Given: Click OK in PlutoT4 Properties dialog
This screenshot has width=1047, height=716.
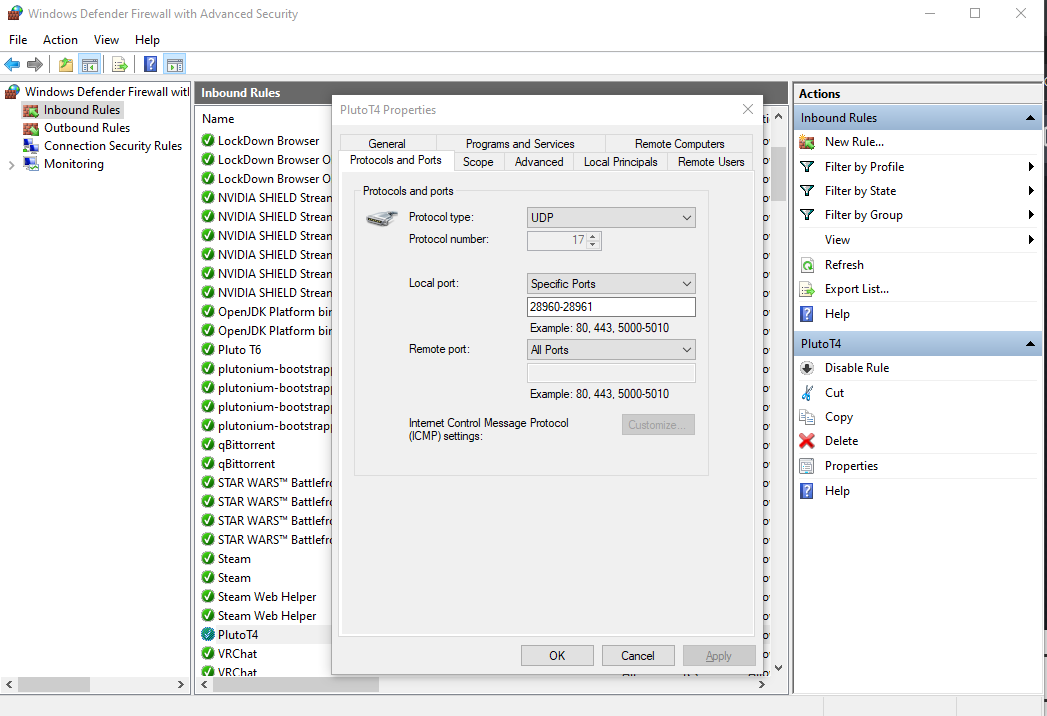Looking at the screenshot, I should point(557,656).
